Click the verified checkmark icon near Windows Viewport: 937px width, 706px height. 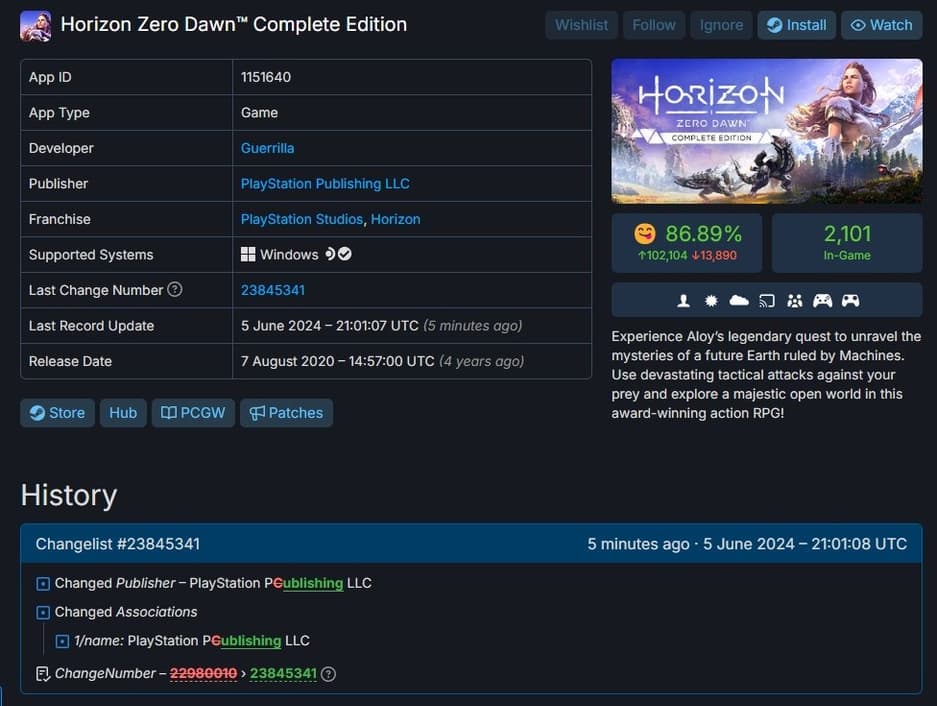pyautogui.click(x=345, y=254)
